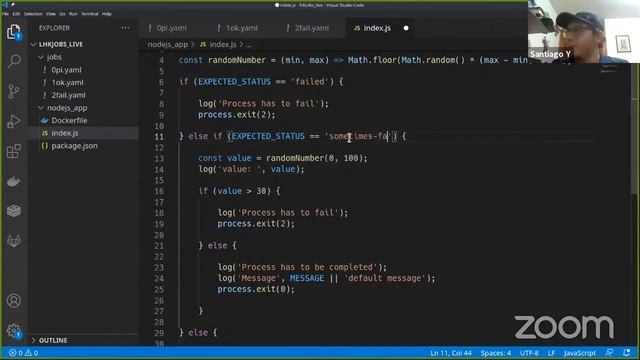
Task: Click 'default message' string on line 24
Action: pos(384,278)
